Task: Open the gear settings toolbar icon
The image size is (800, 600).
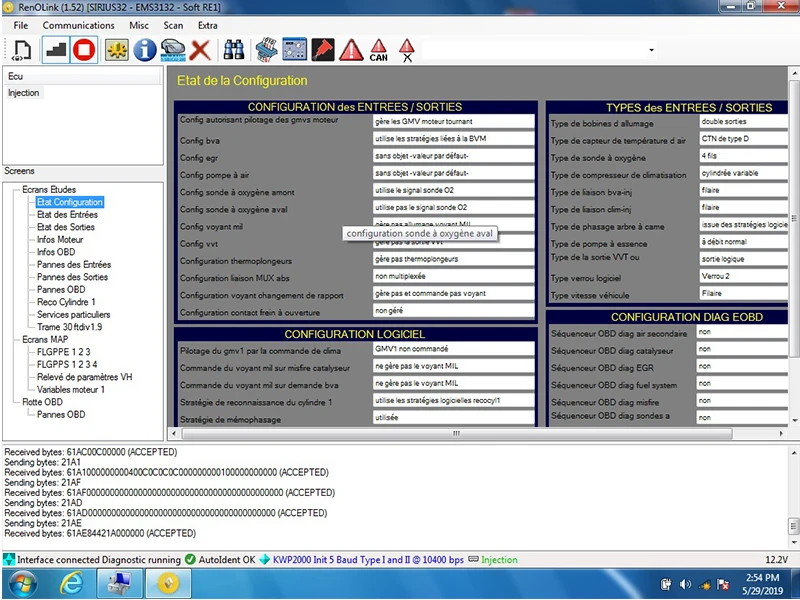Action: click(x=117, y=50)
